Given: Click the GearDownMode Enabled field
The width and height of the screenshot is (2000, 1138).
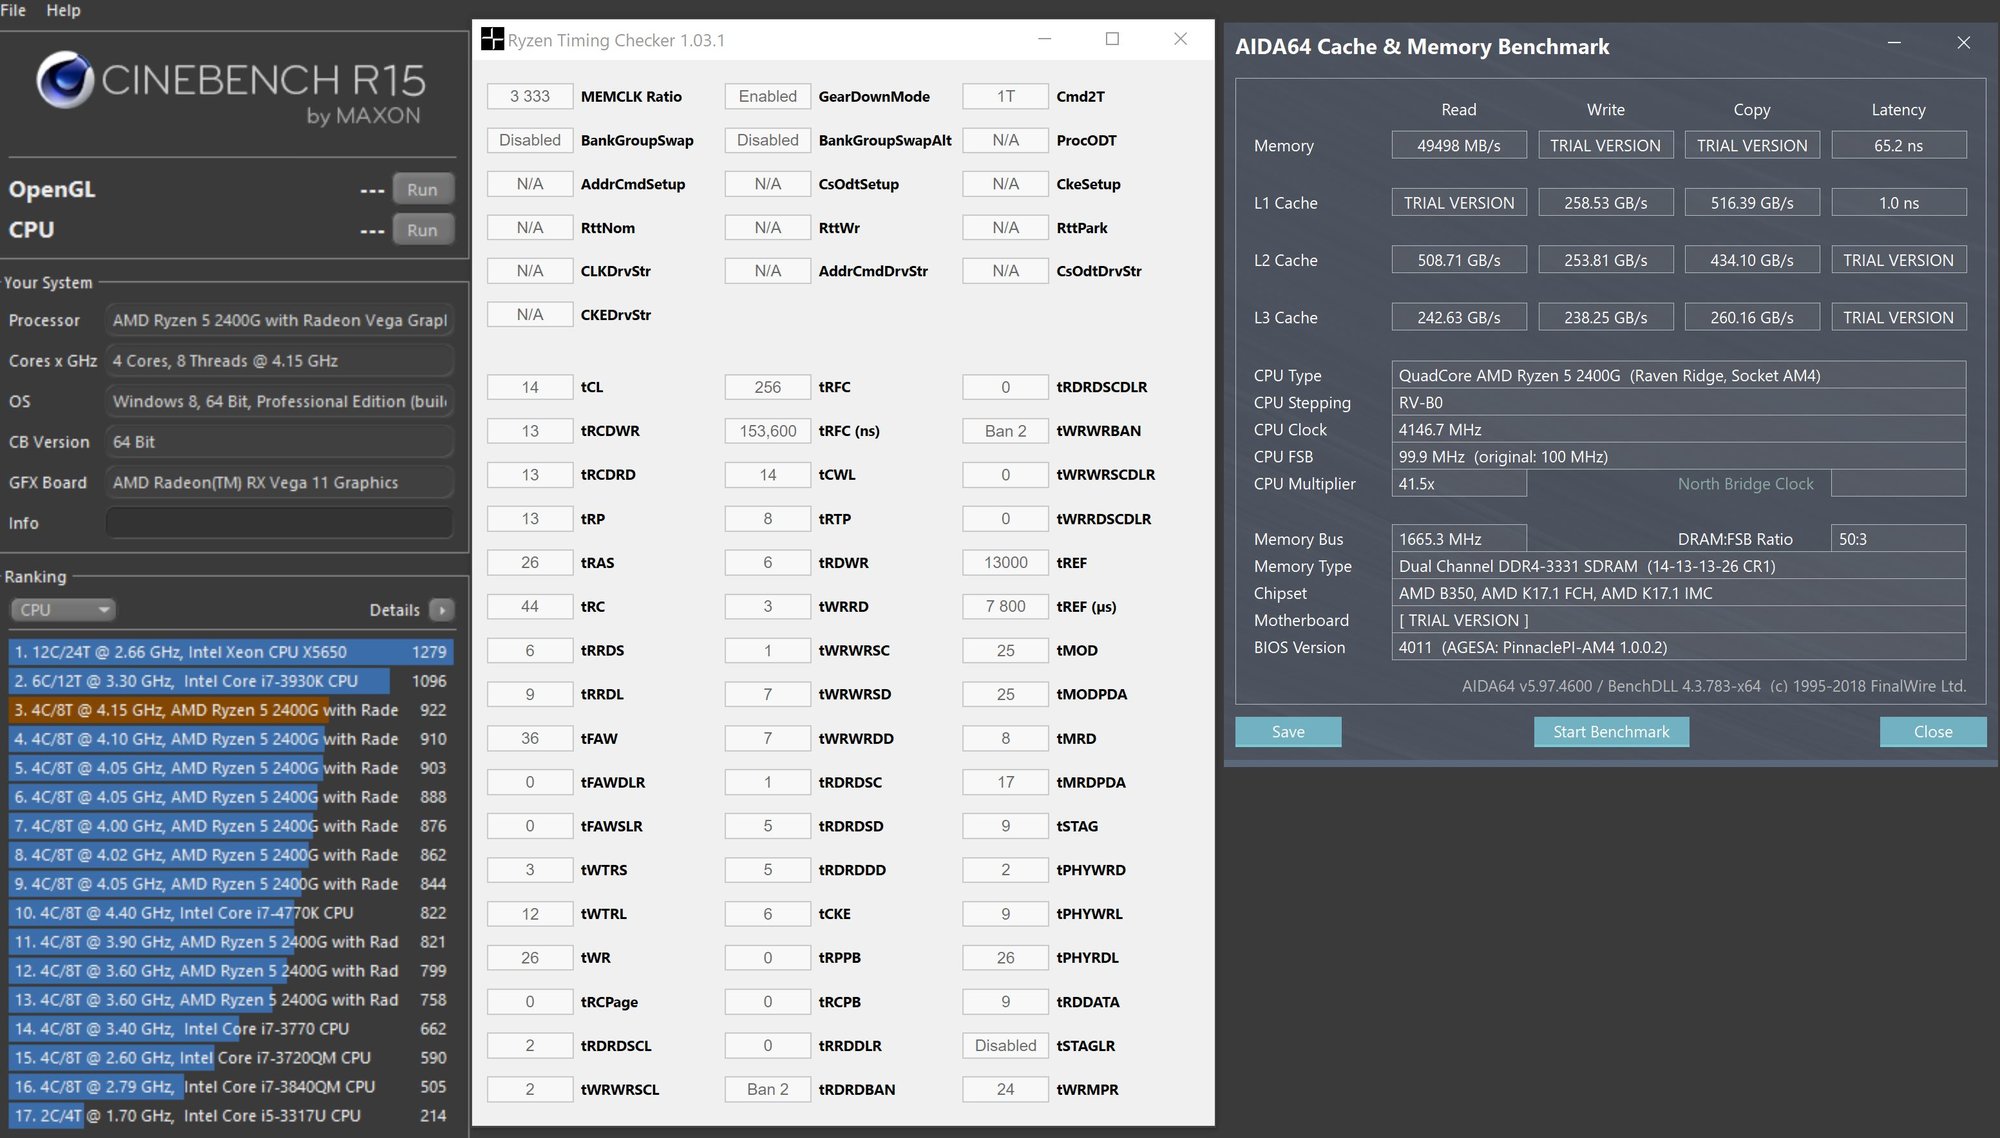Looking at the screenshot, I should (768, 96).
